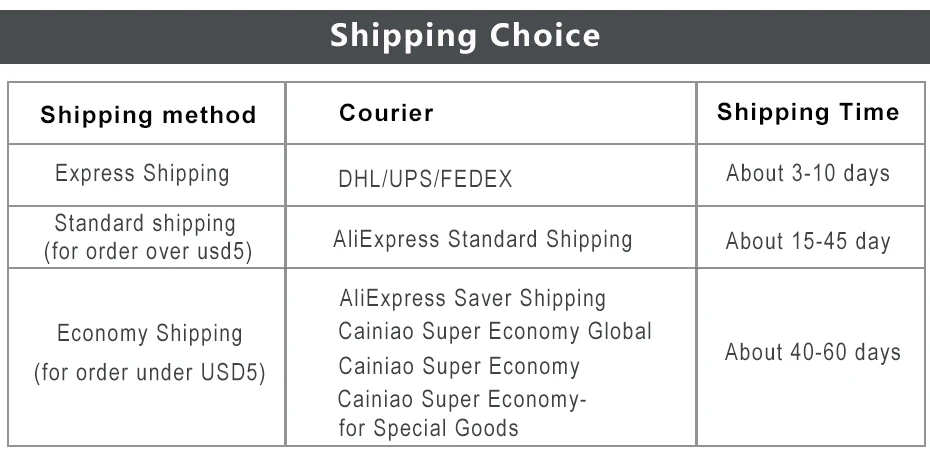The height and width of the screenshot is (450, 930).
Task: Click the Economy Shipping label
Action: [149, 334]
